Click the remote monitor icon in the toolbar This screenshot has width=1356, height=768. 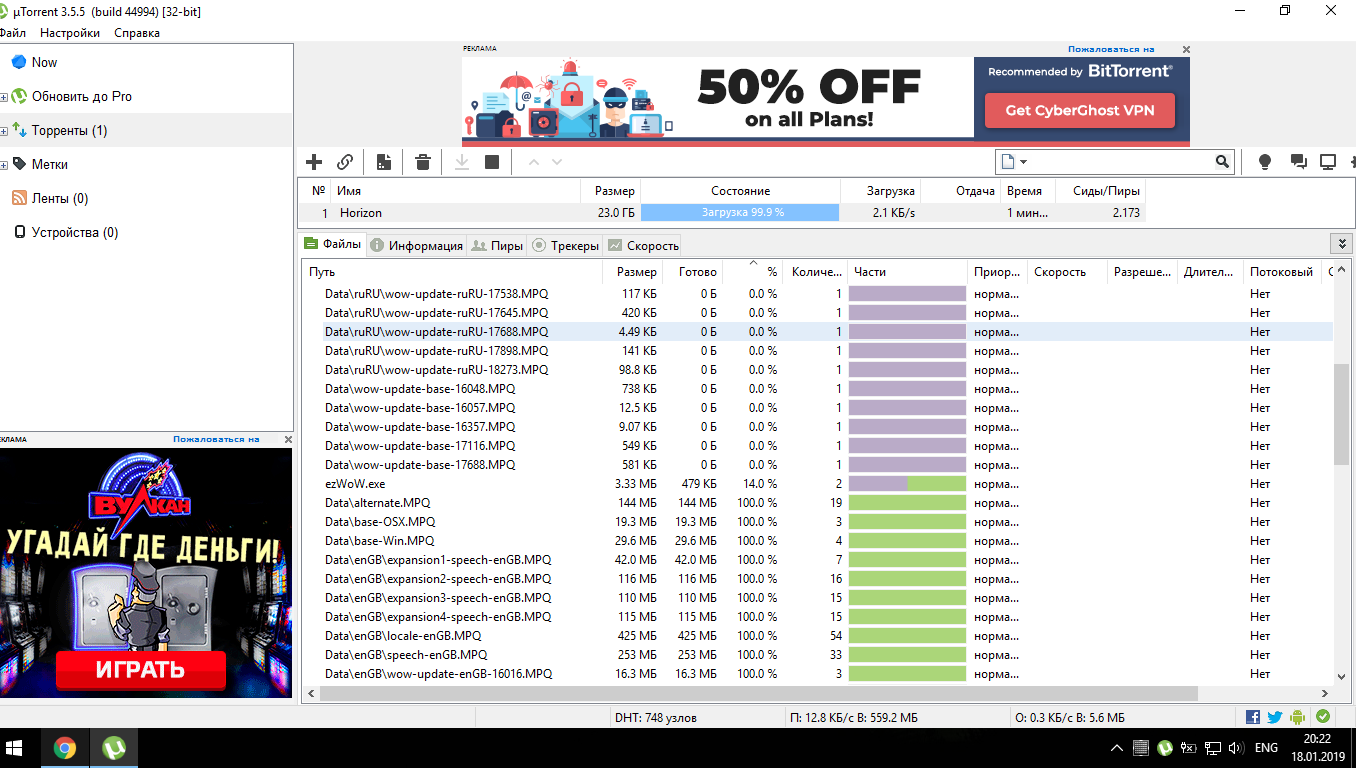1328,162
